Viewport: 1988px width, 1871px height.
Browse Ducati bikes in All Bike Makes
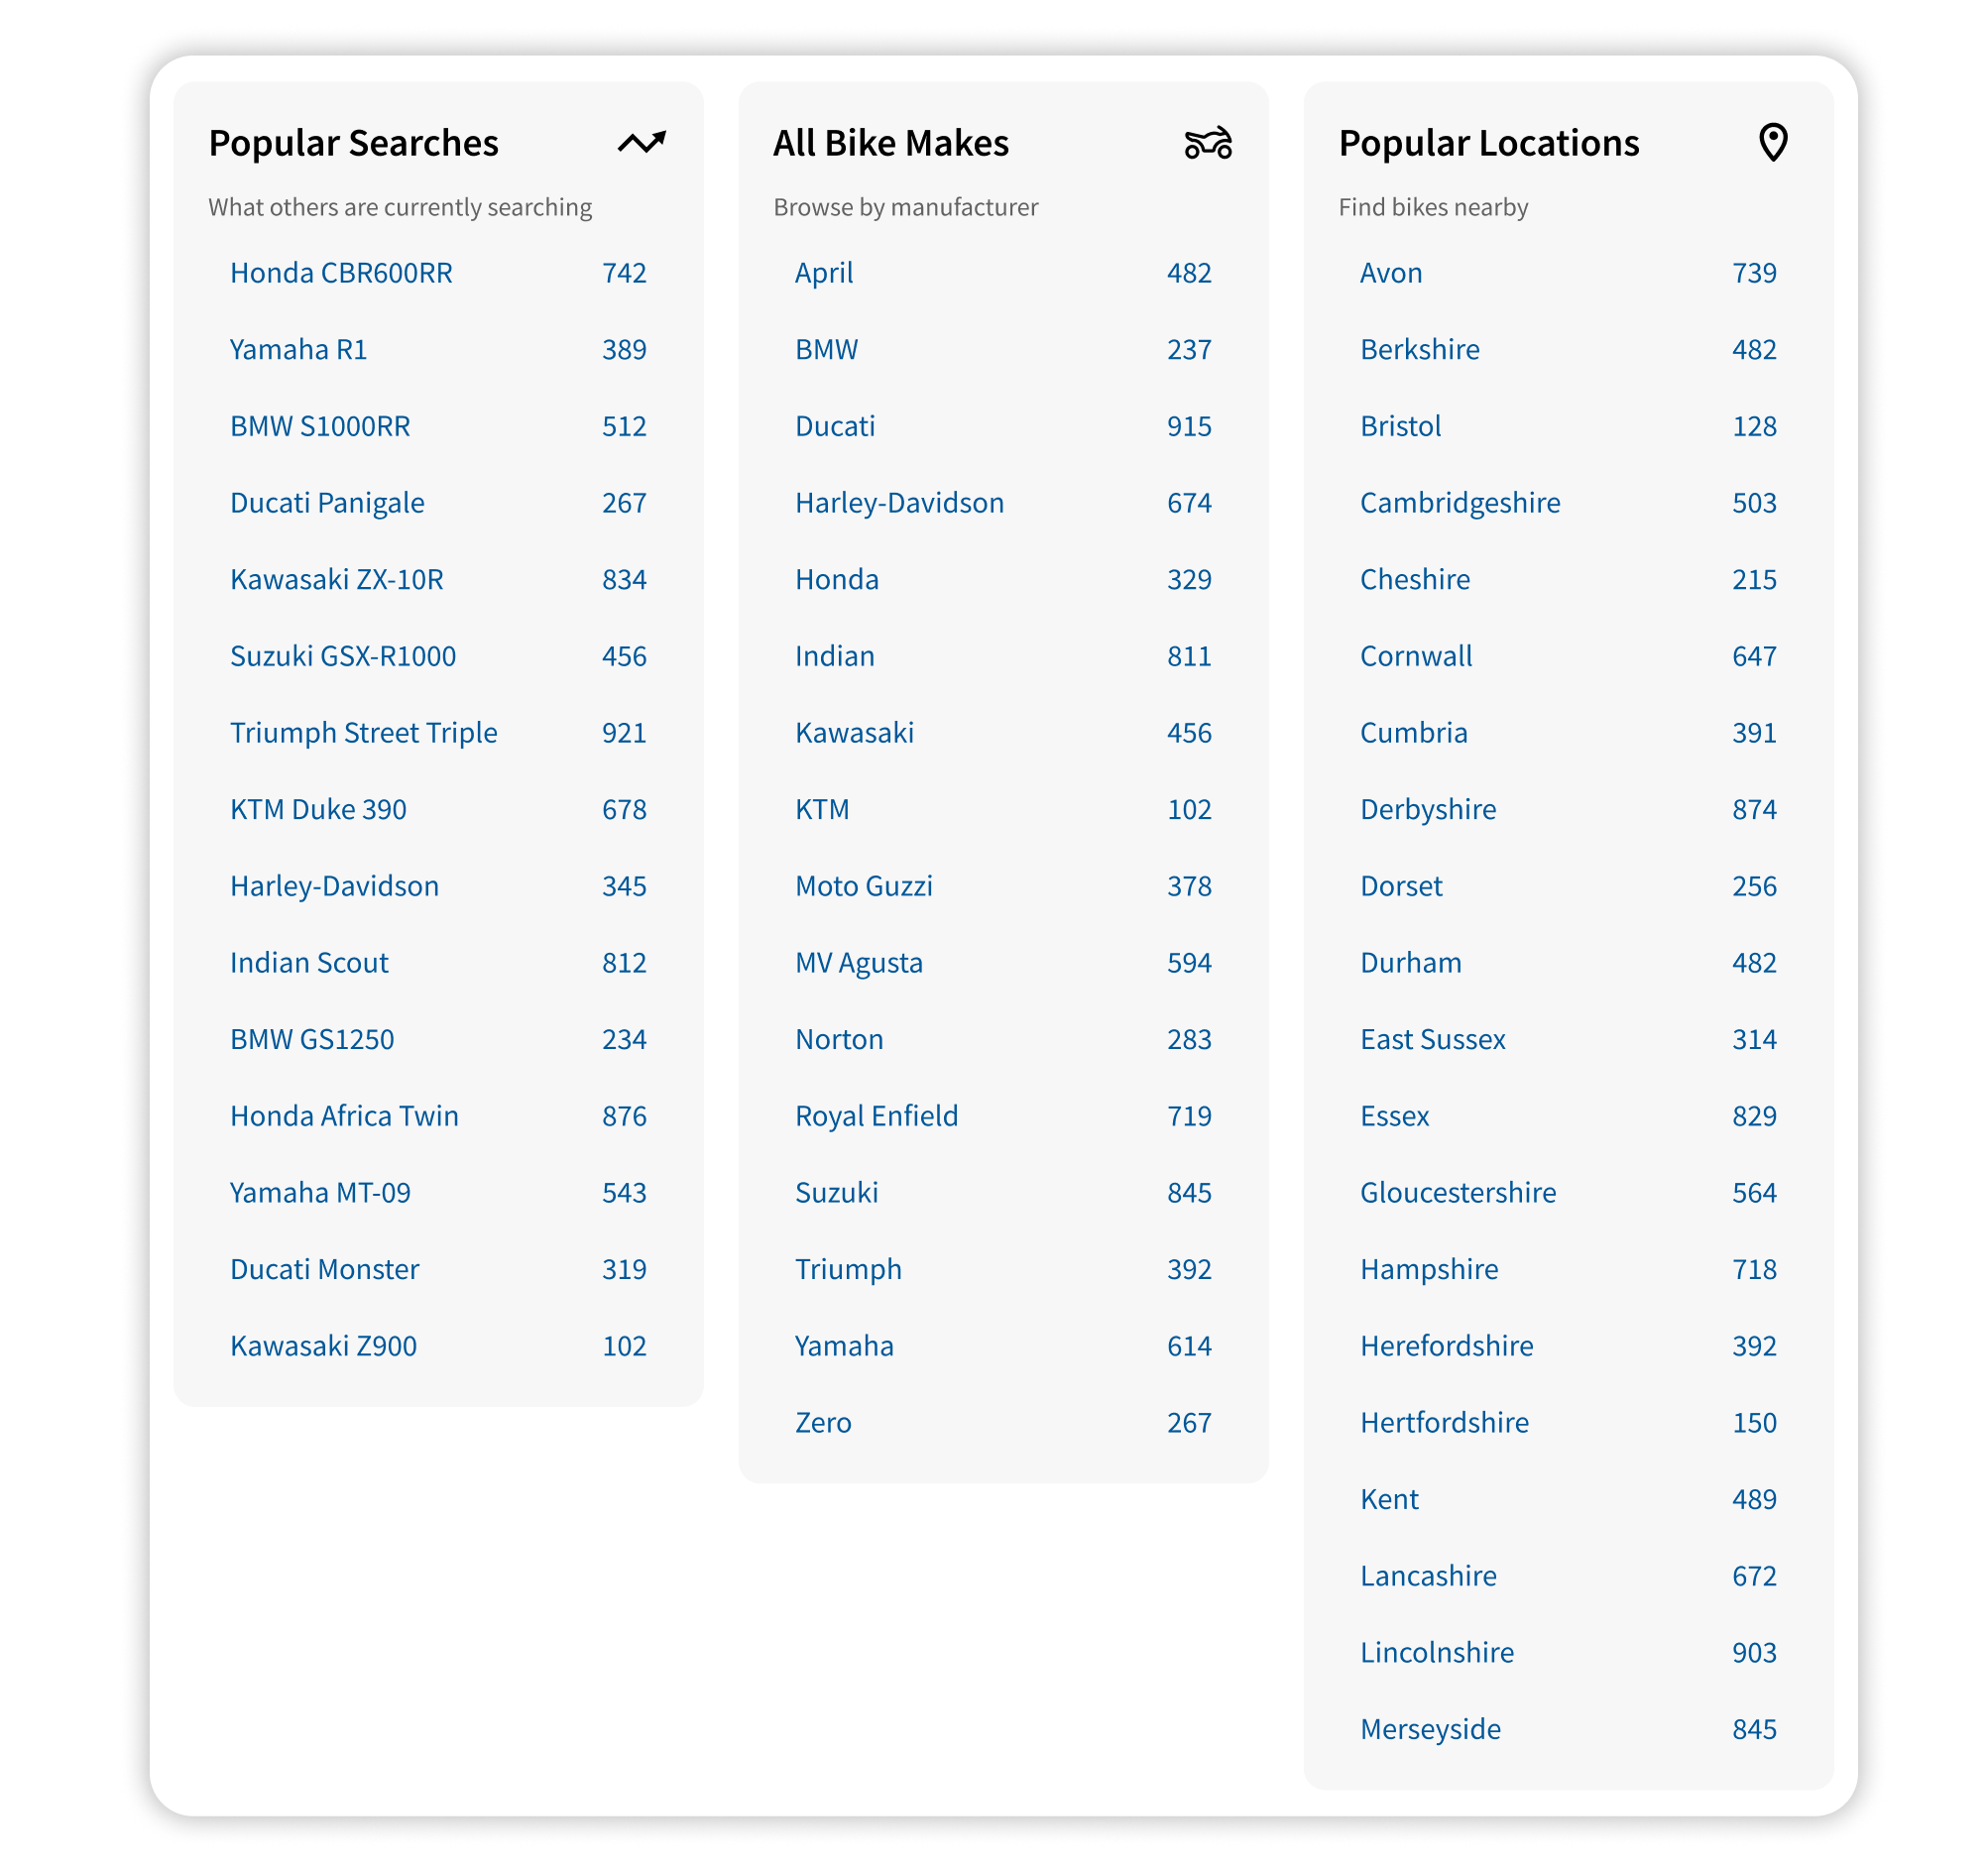pos(834,427)
